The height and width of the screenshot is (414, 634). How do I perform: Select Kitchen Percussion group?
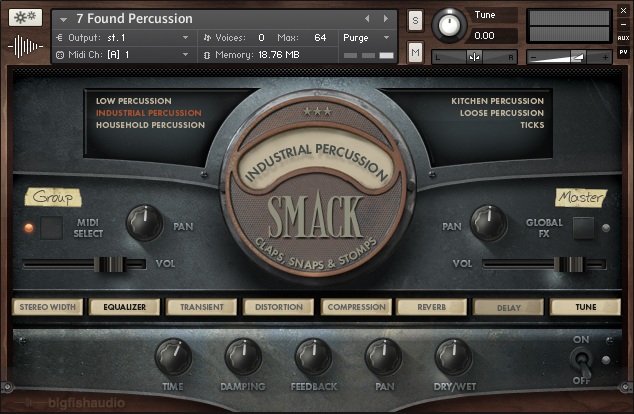click(x=497, y=101)
